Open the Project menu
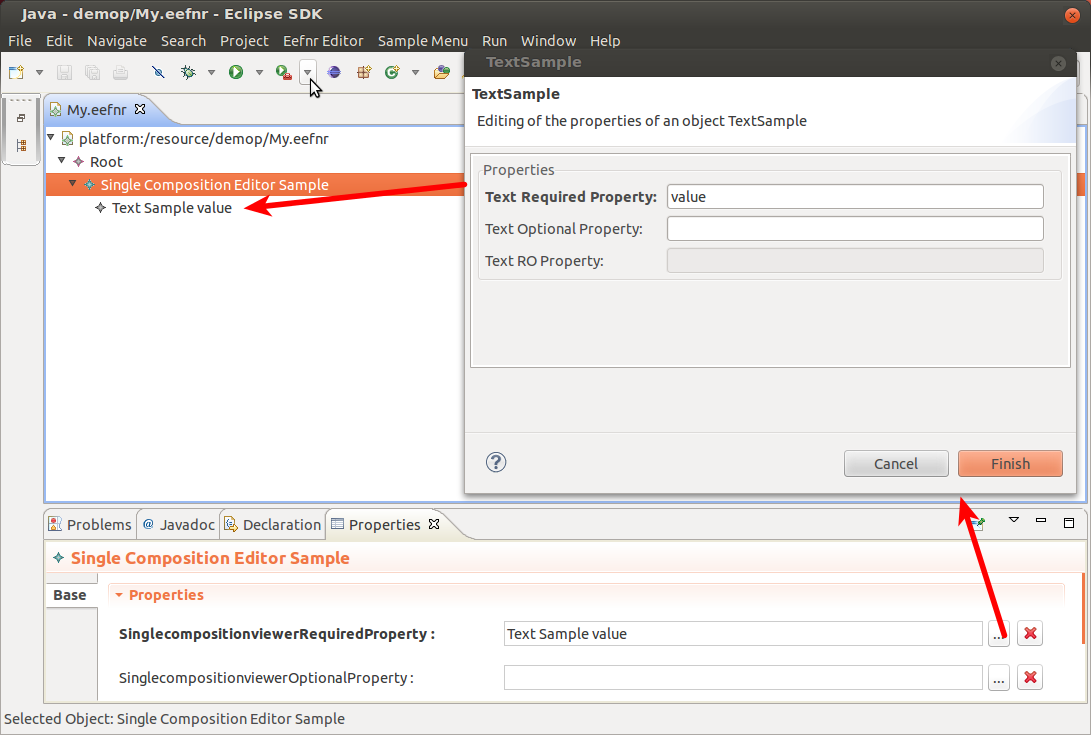Image resolution: width=1091 pixels, height=735 pixels. 244,41
